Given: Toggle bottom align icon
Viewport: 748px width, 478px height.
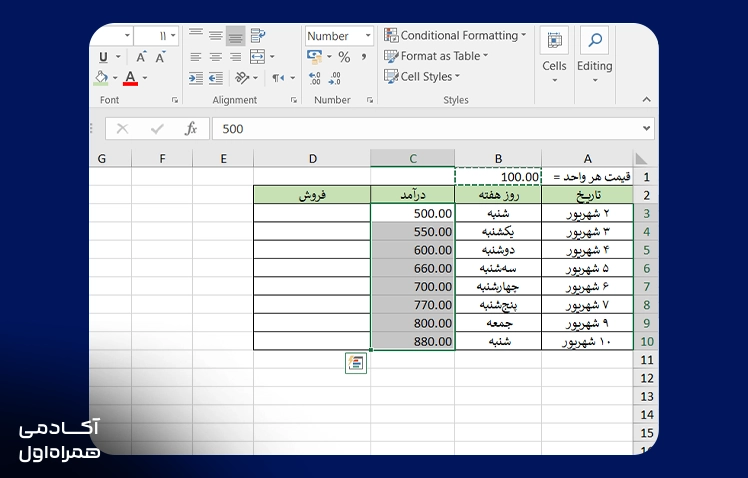Looking at the screenshot, I should point(235,36).
